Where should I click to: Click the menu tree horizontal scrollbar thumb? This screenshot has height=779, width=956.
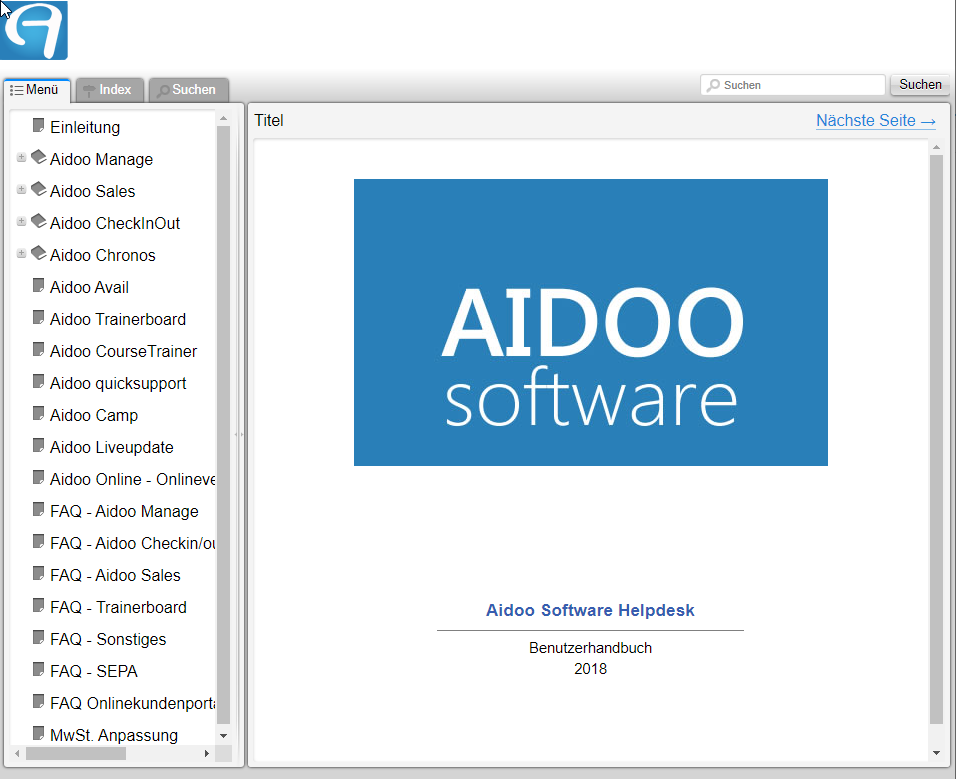(76, 753)
